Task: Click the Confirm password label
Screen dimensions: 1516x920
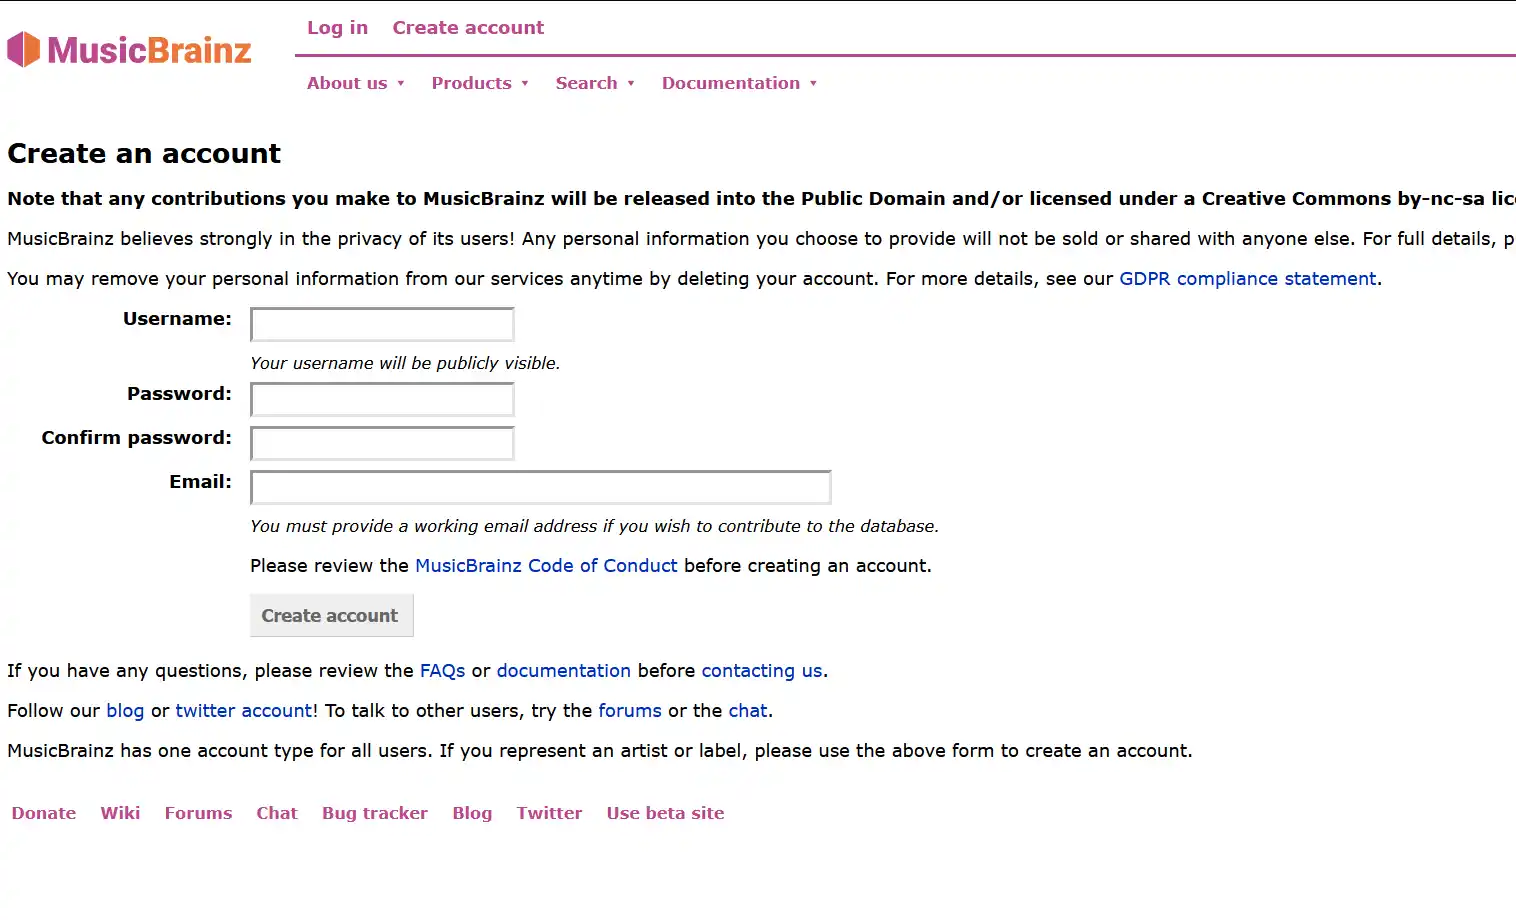Action: pos(136,438)
